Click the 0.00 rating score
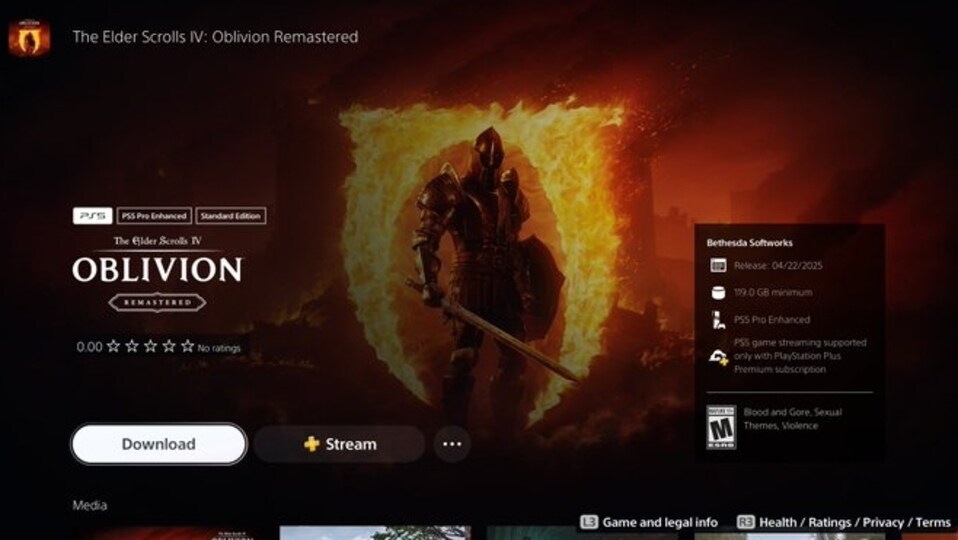958x540 pixels. click(x=89, y=347)
